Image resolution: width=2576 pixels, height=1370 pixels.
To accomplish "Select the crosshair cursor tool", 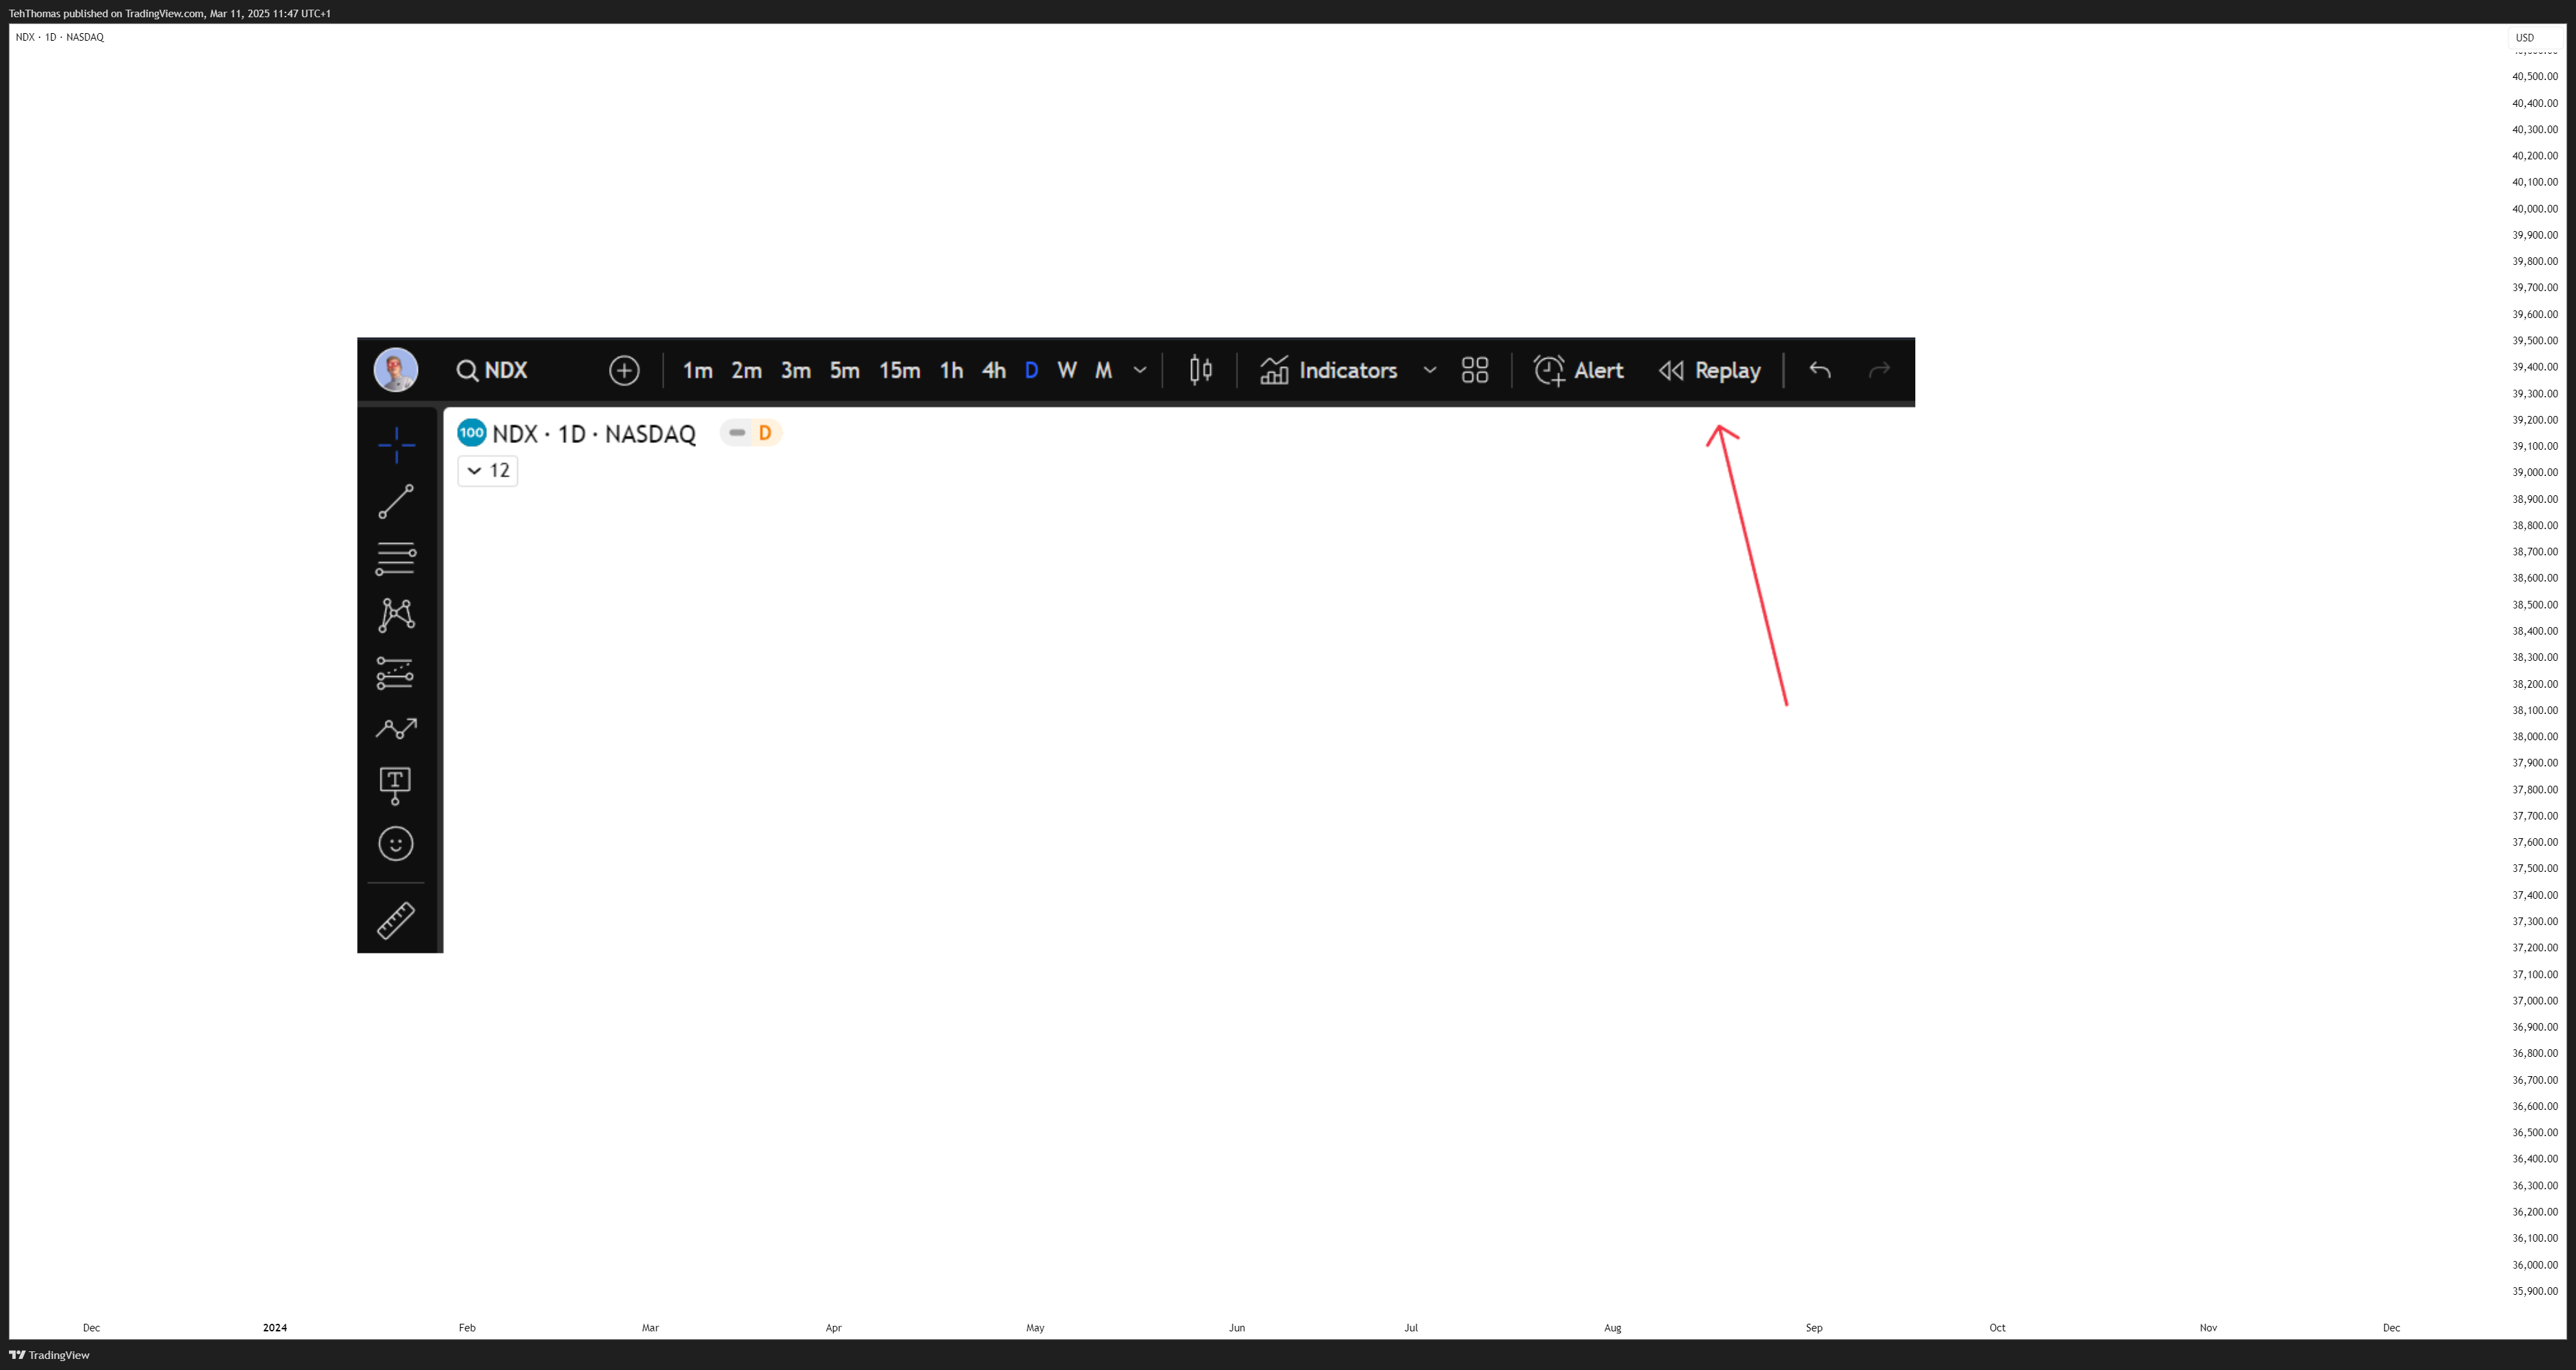I will [396, 445].
